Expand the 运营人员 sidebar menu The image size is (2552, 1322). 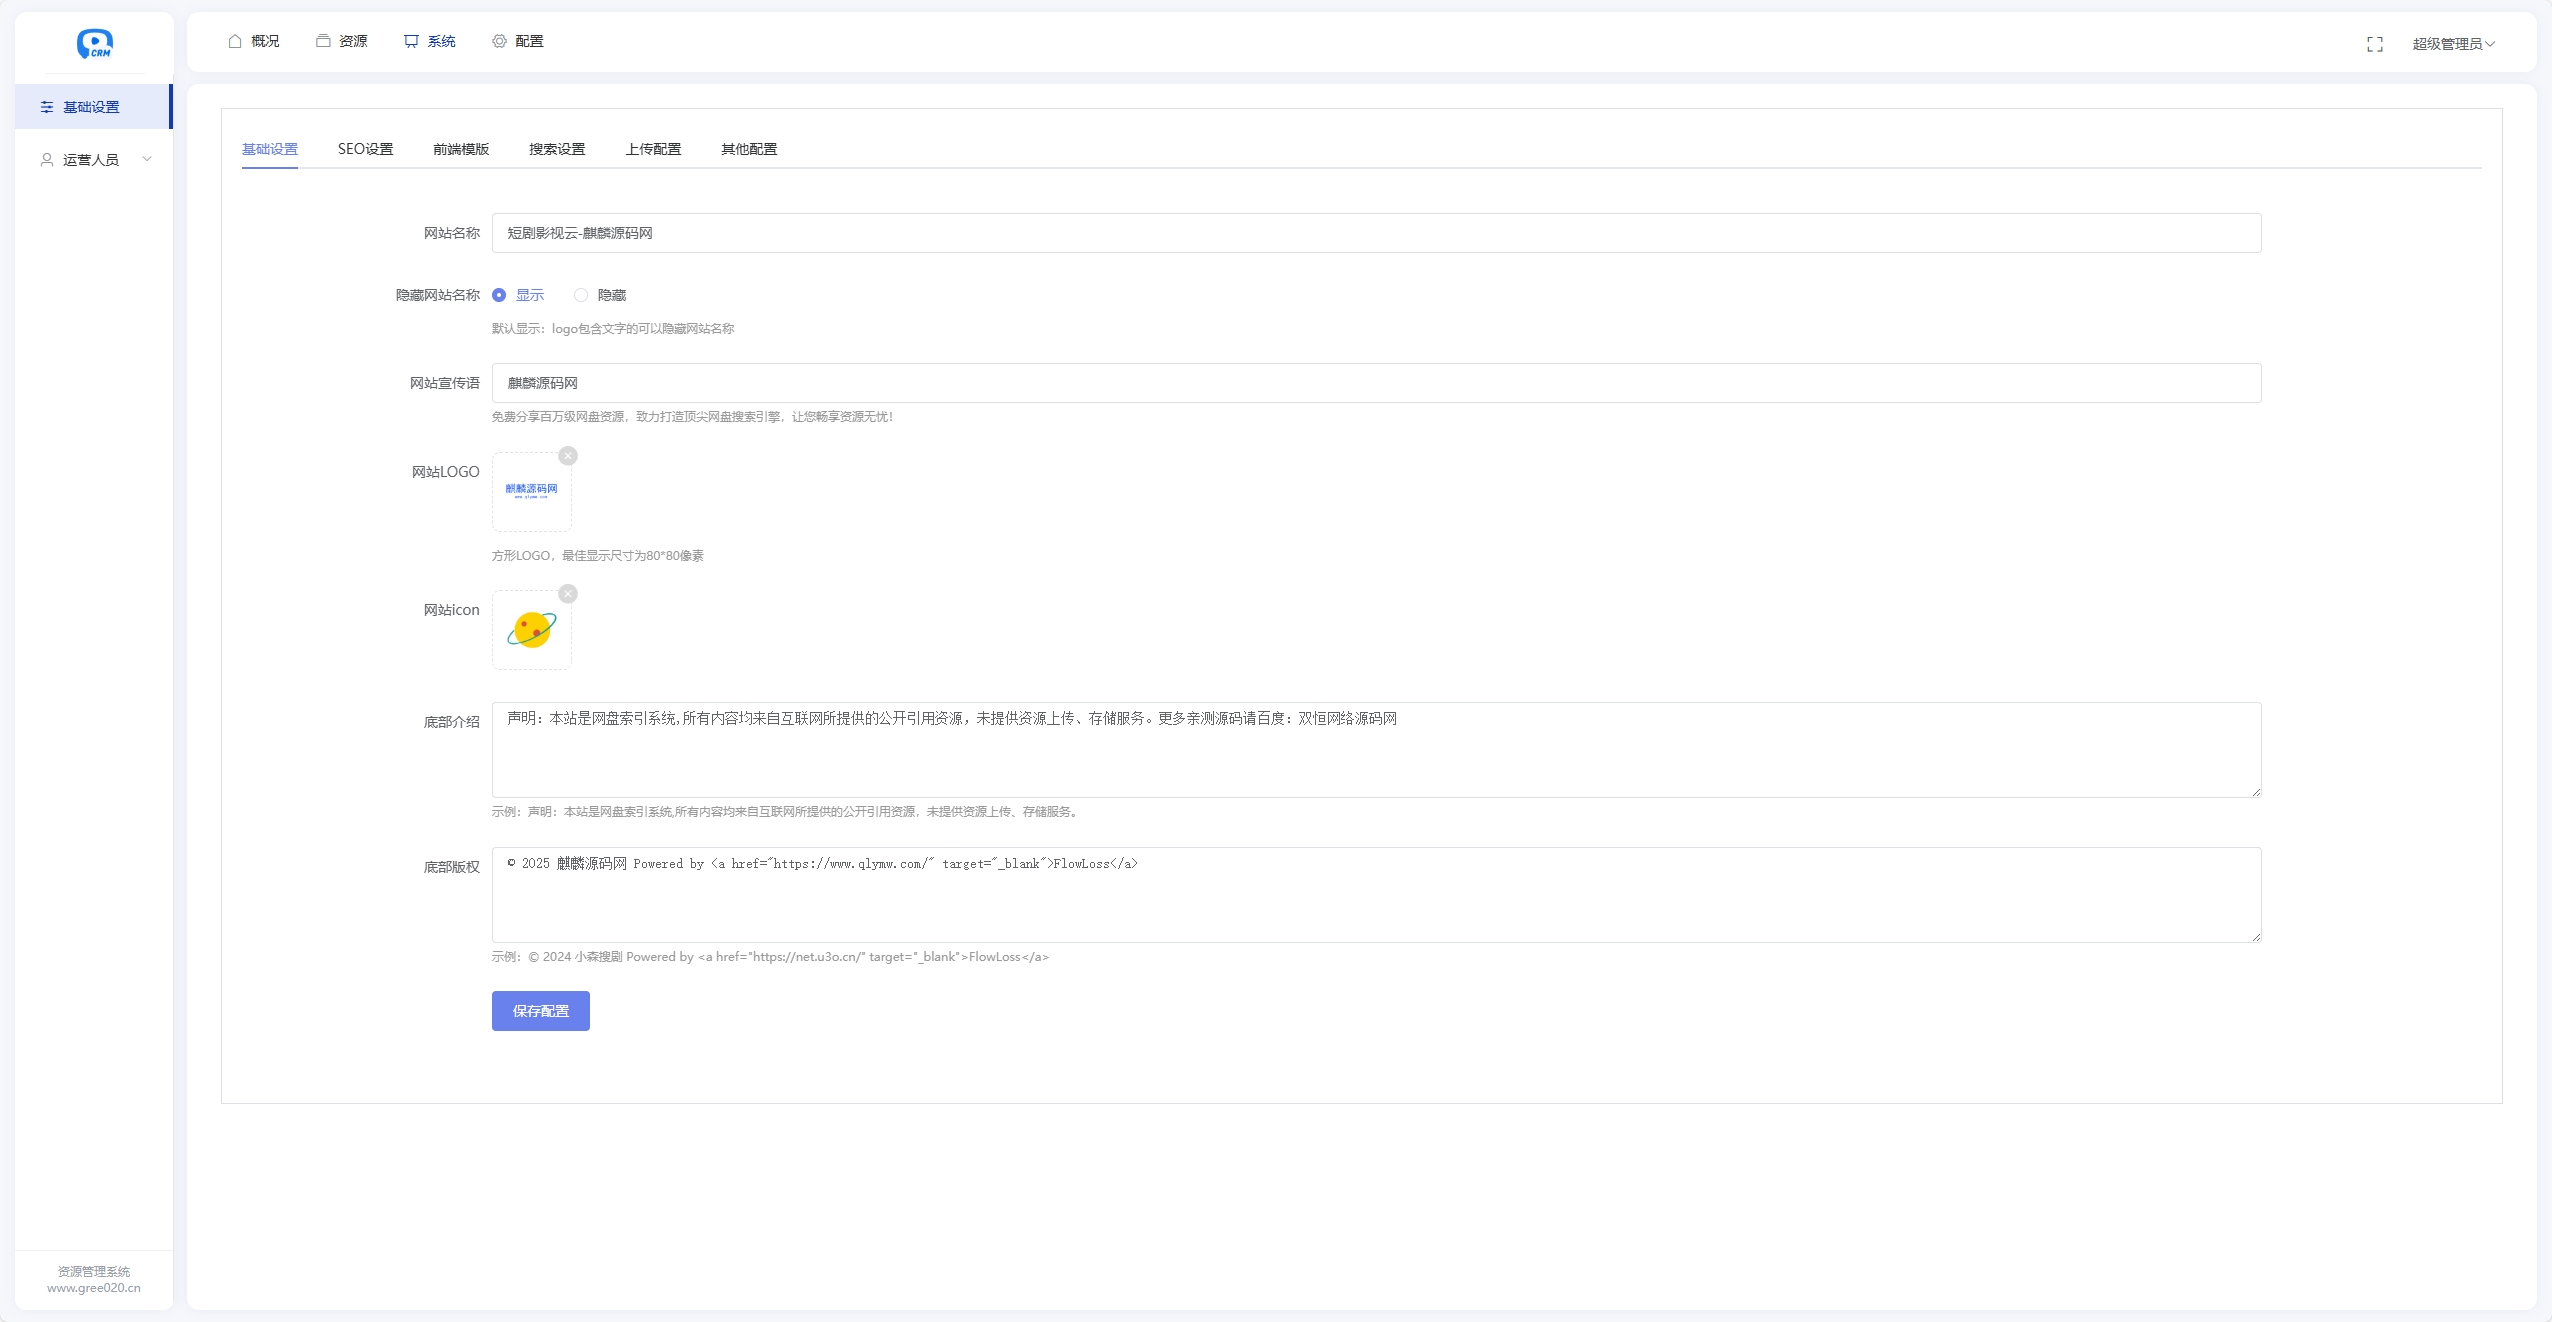[92, 160]
